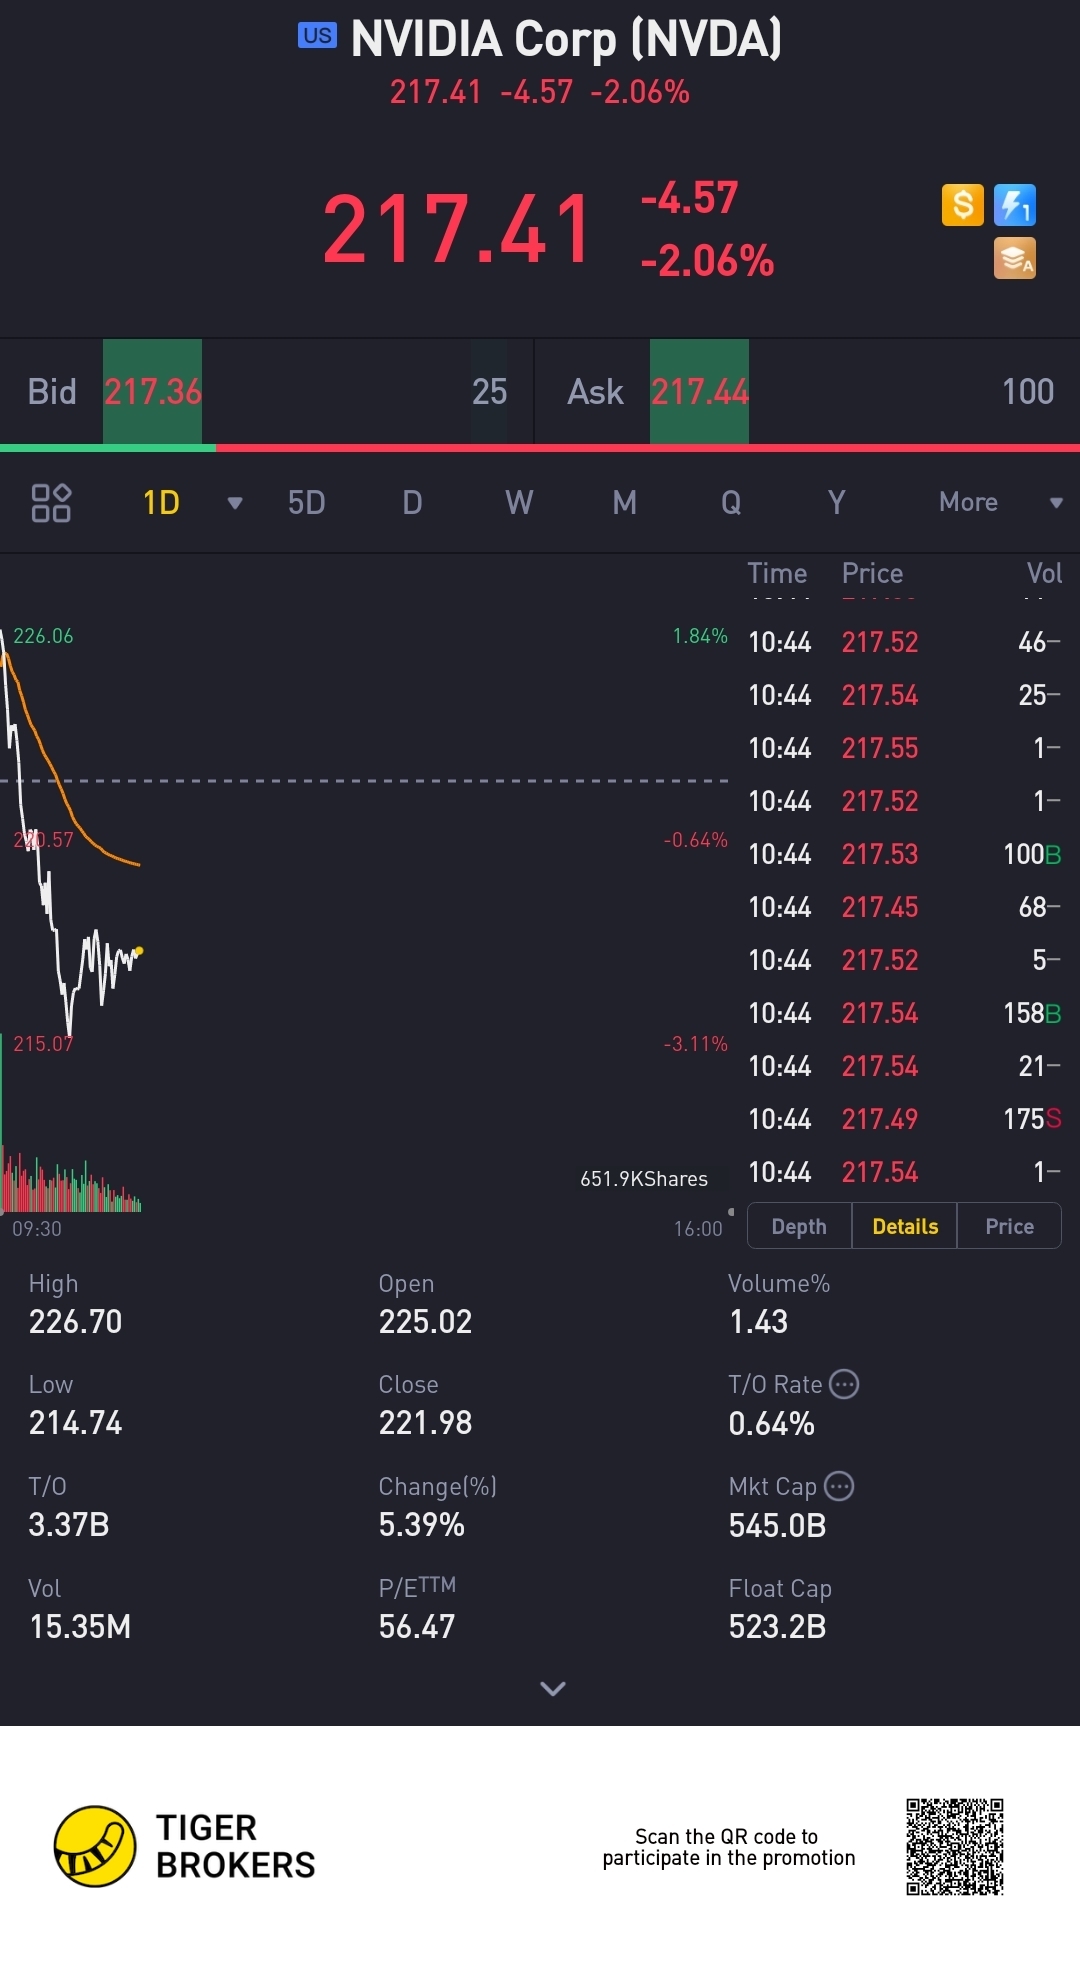This screenshot has width=1080, height=1968.
Task: Tap the promotion QR code
Action: click(955, 1846)
